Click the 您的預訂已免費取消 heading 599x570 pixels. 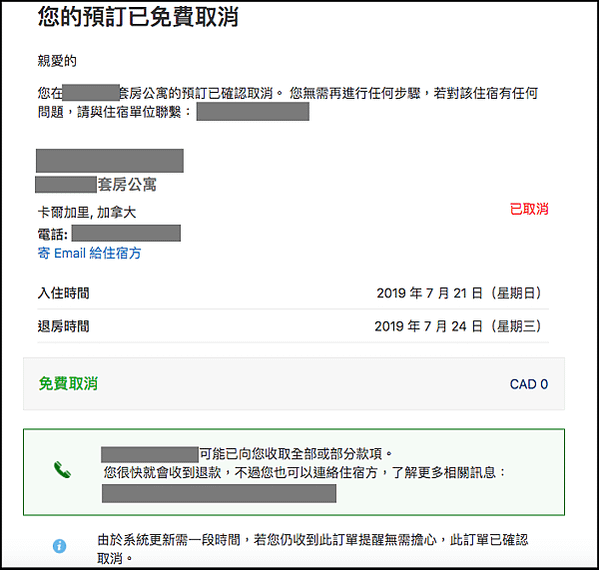tap(138, 17)
